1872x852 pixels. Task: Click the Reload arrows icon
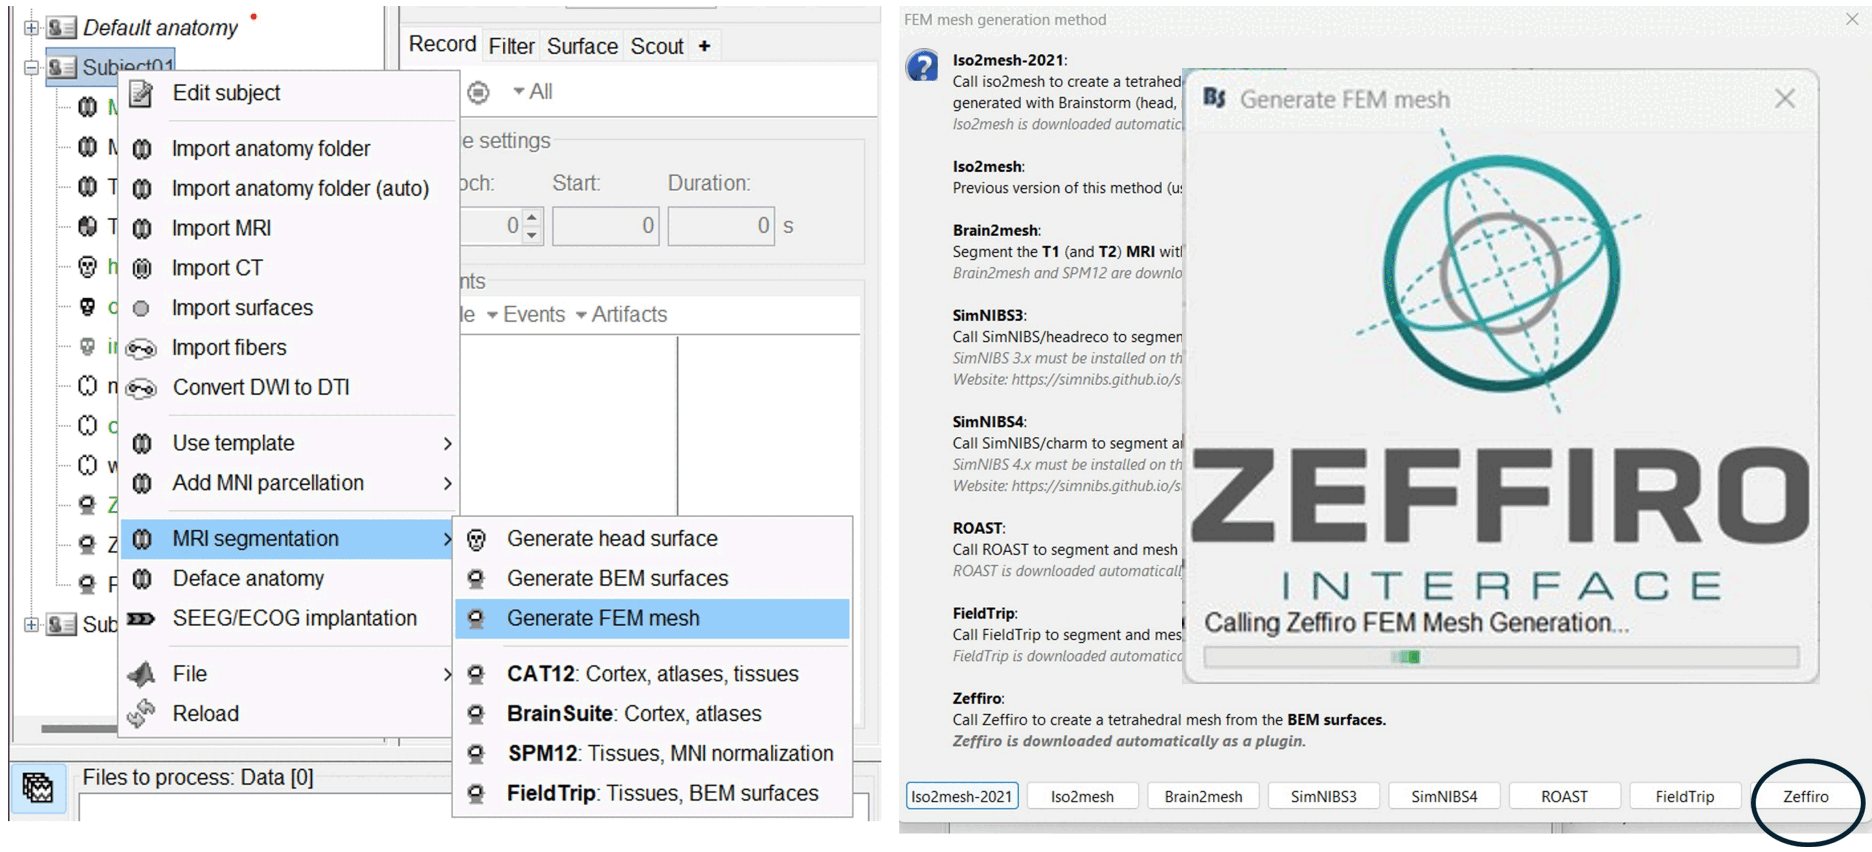click(141, 713)
